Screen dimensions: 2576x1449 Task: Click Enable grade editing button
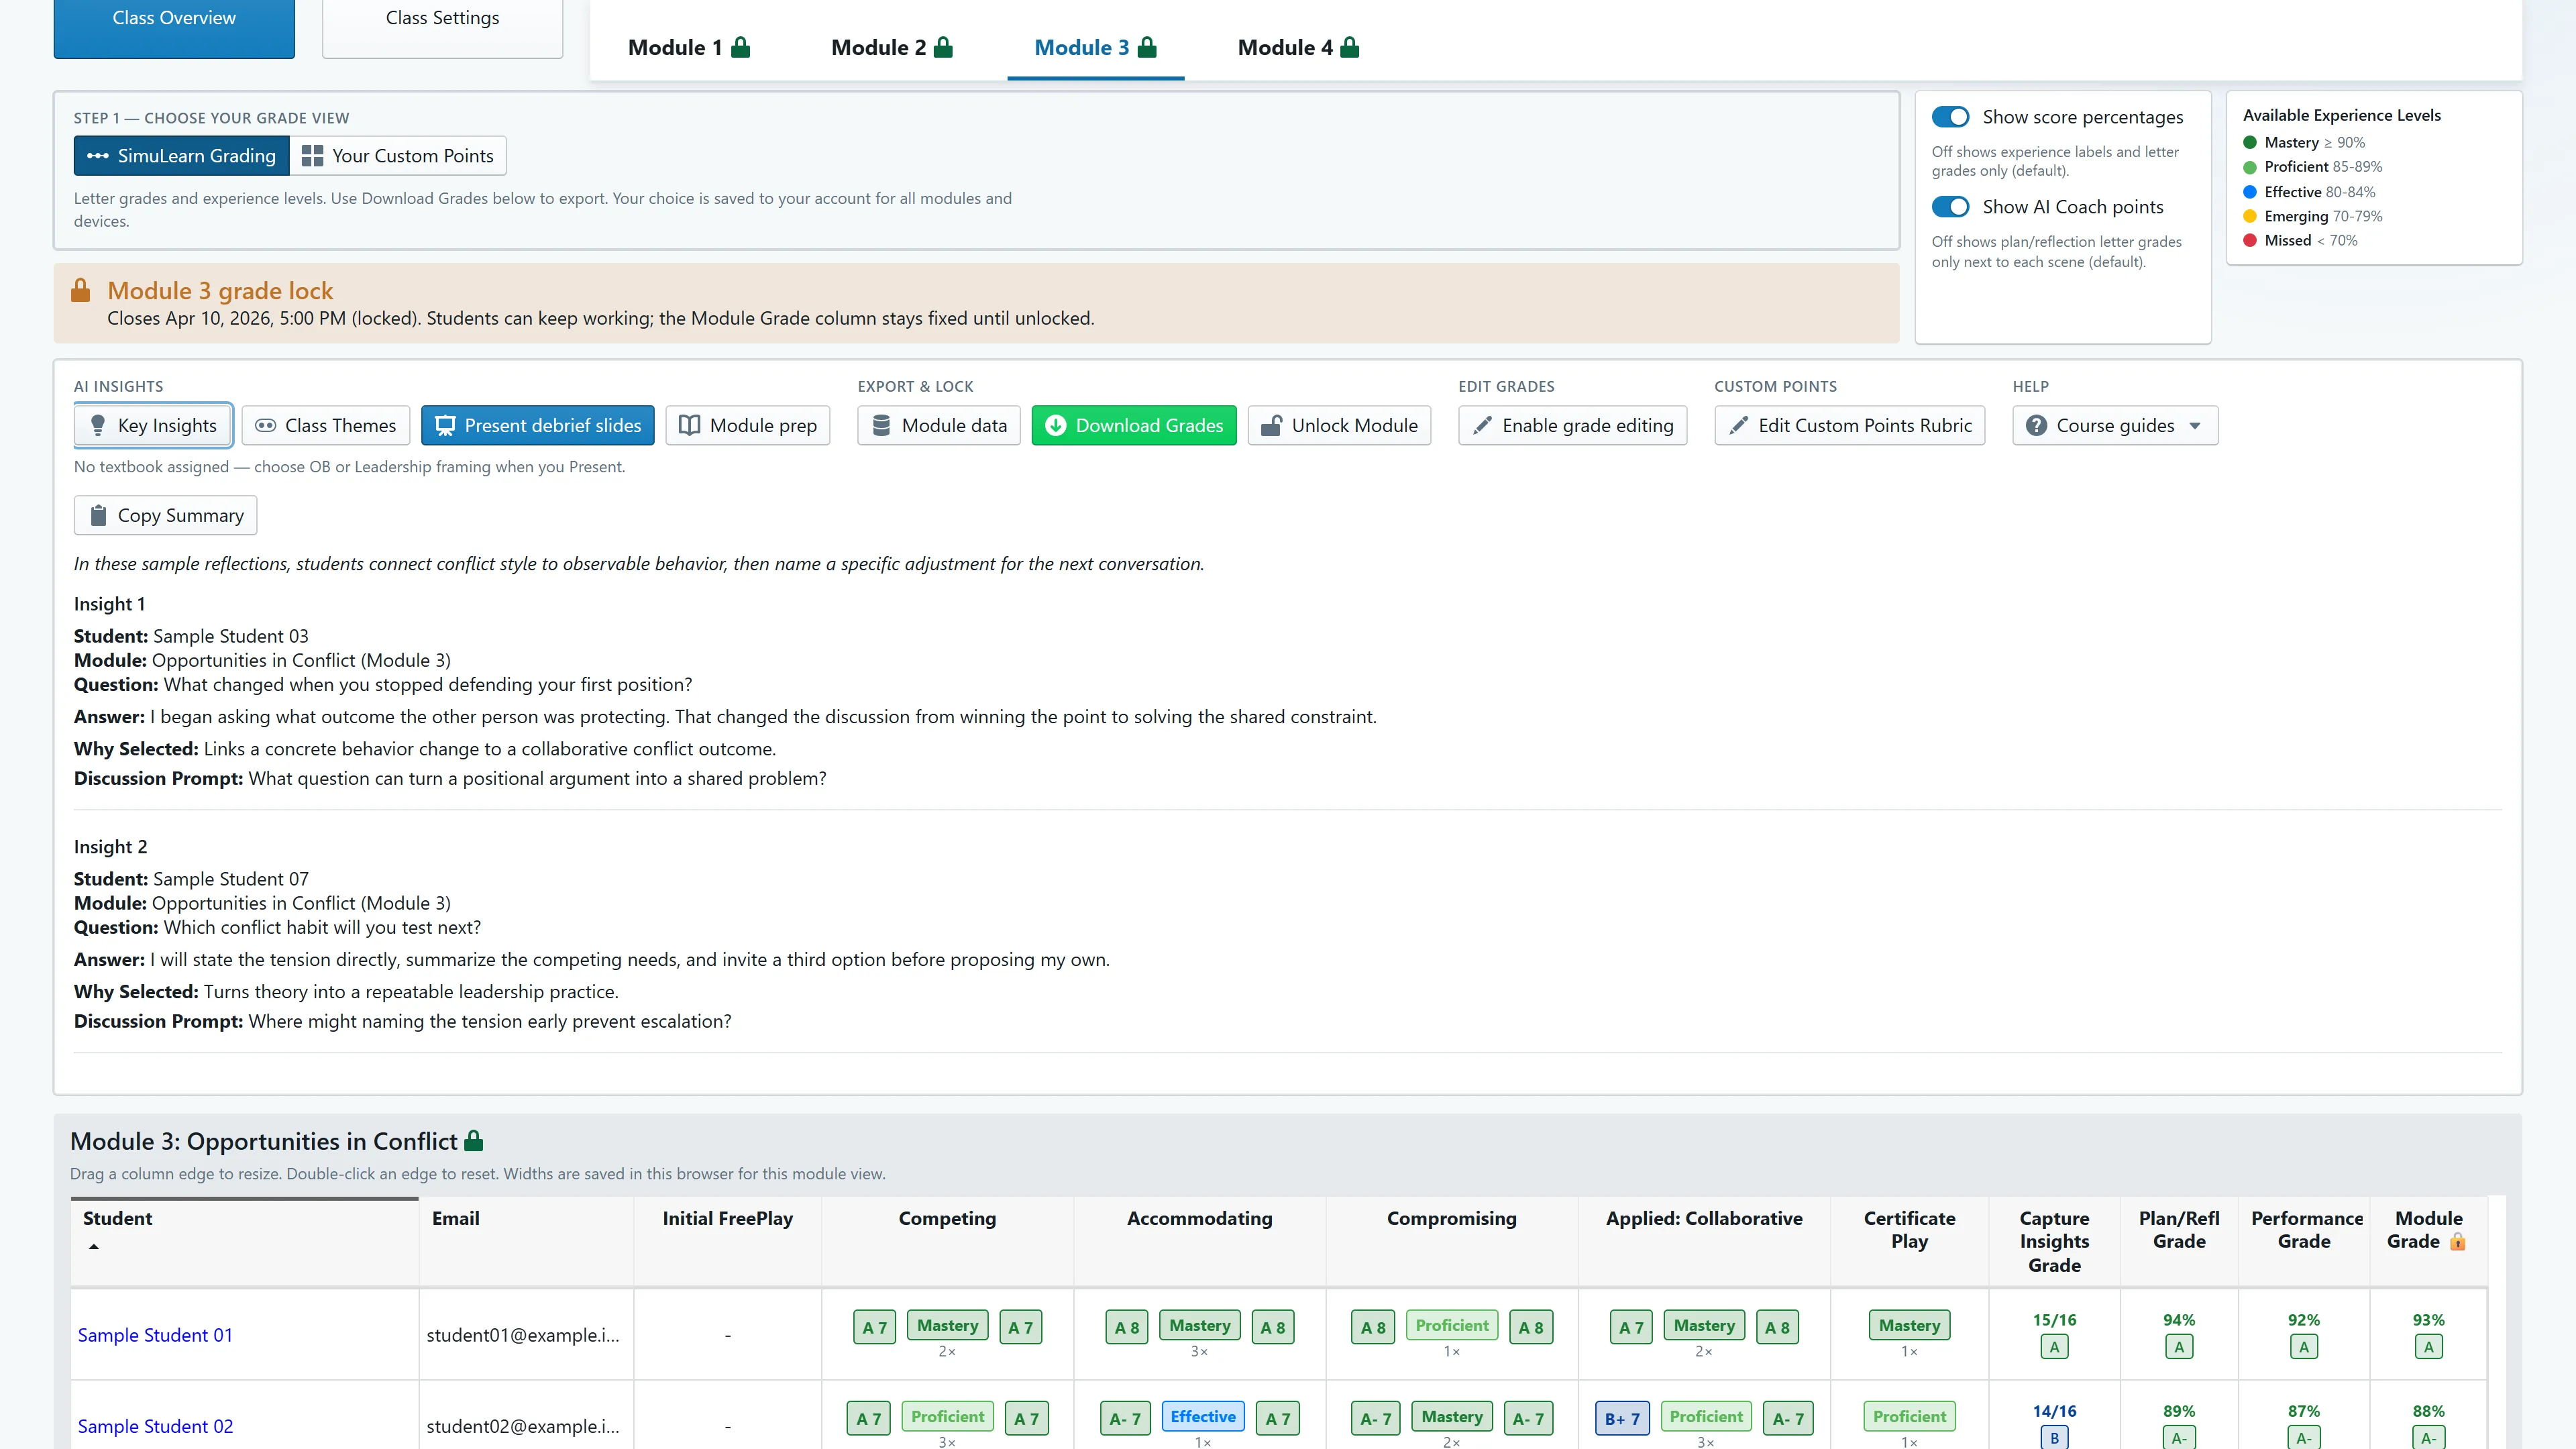pos(1572,425)
